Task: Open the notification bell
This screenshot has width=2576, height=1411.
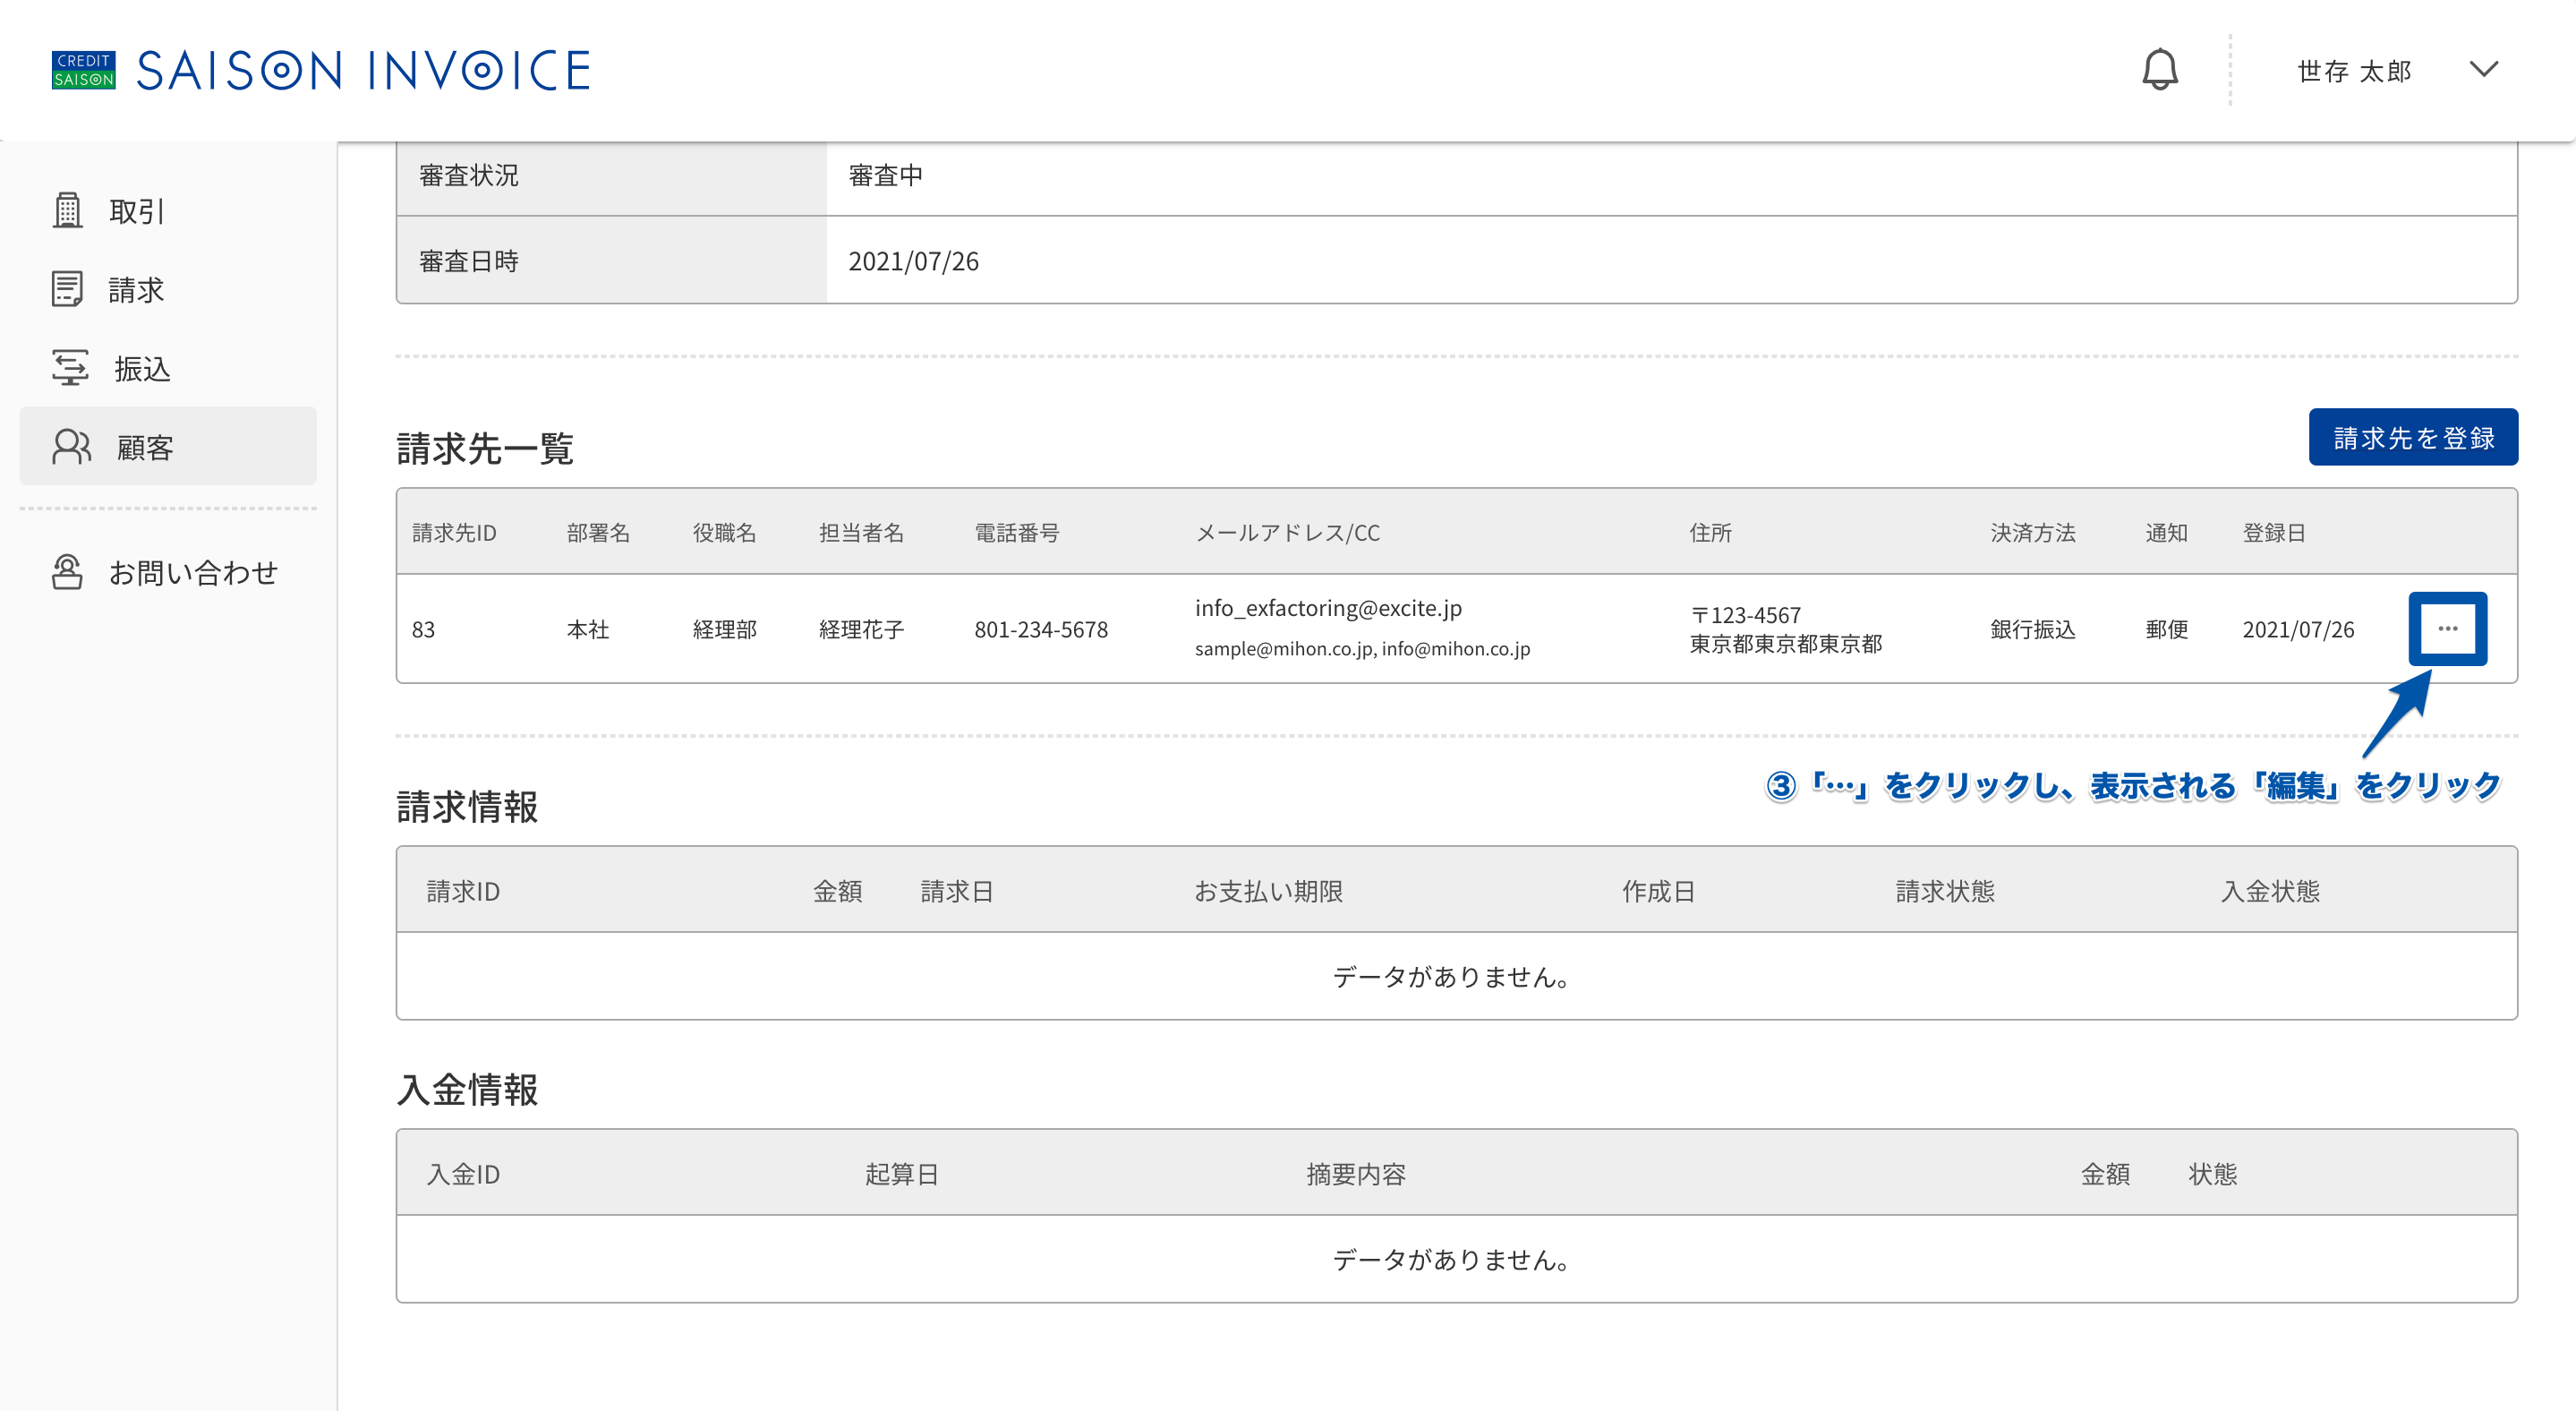Action: (x=2160, y=69)
